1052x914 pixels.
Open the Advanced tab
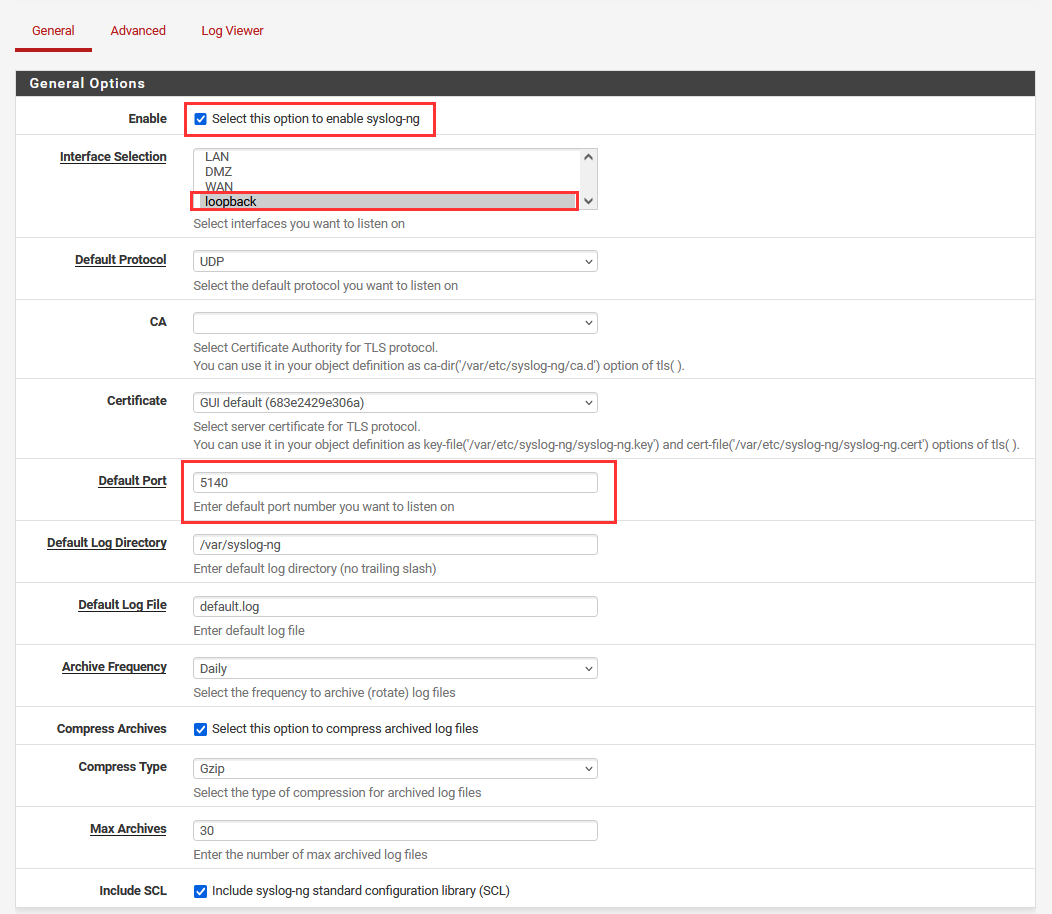[x=138, y=31]
